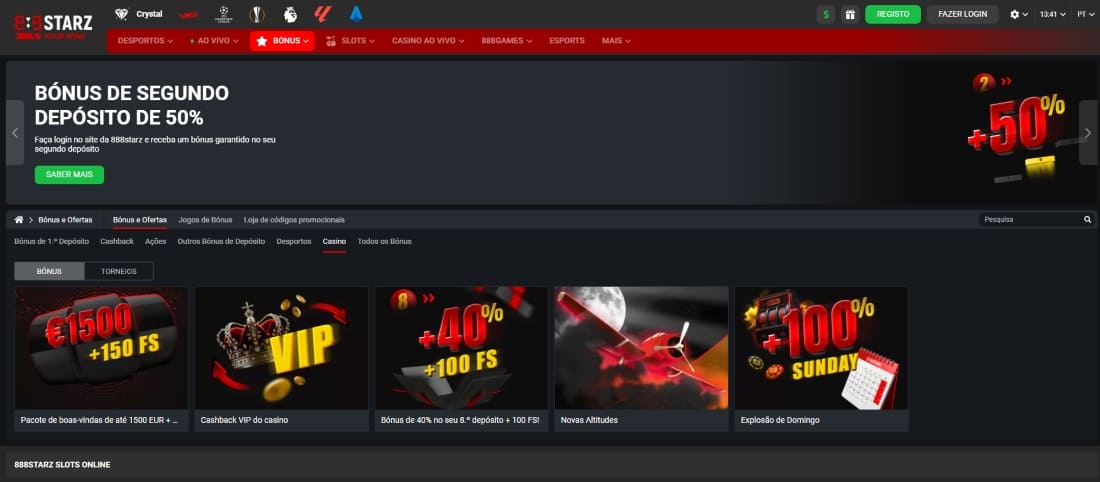Click the 888STARZ SLOTS ONLINE heading
Viewport: 1100px width, 482px height.
click(x=62, y=464)
